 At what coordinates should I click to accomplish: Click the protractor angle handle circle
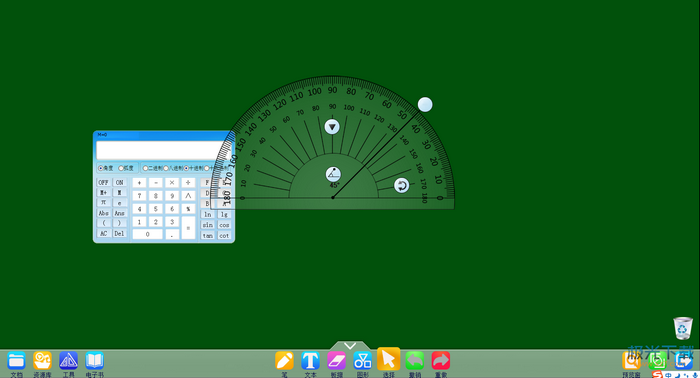425,105
